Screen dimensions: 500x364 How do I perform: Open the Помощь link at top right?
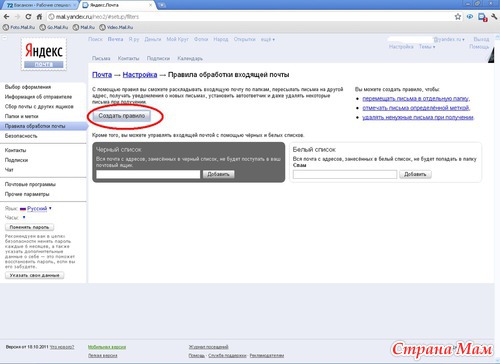pos(479,47)
